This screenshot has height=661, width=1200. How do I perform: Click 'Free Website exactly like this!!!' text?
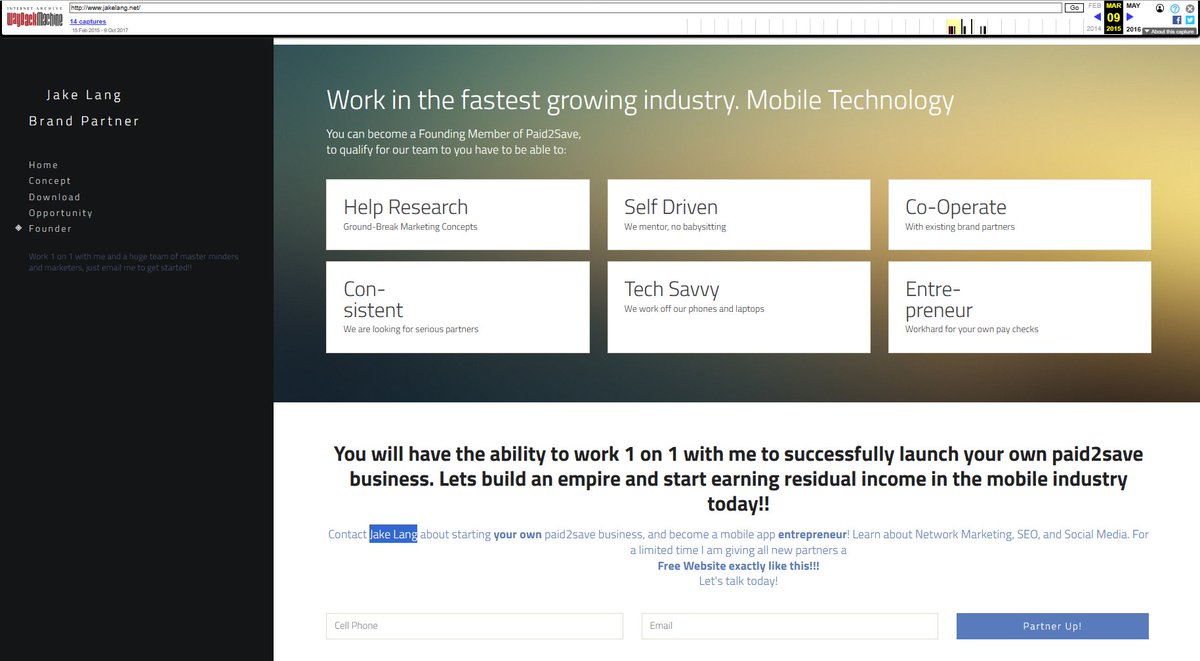738,566
